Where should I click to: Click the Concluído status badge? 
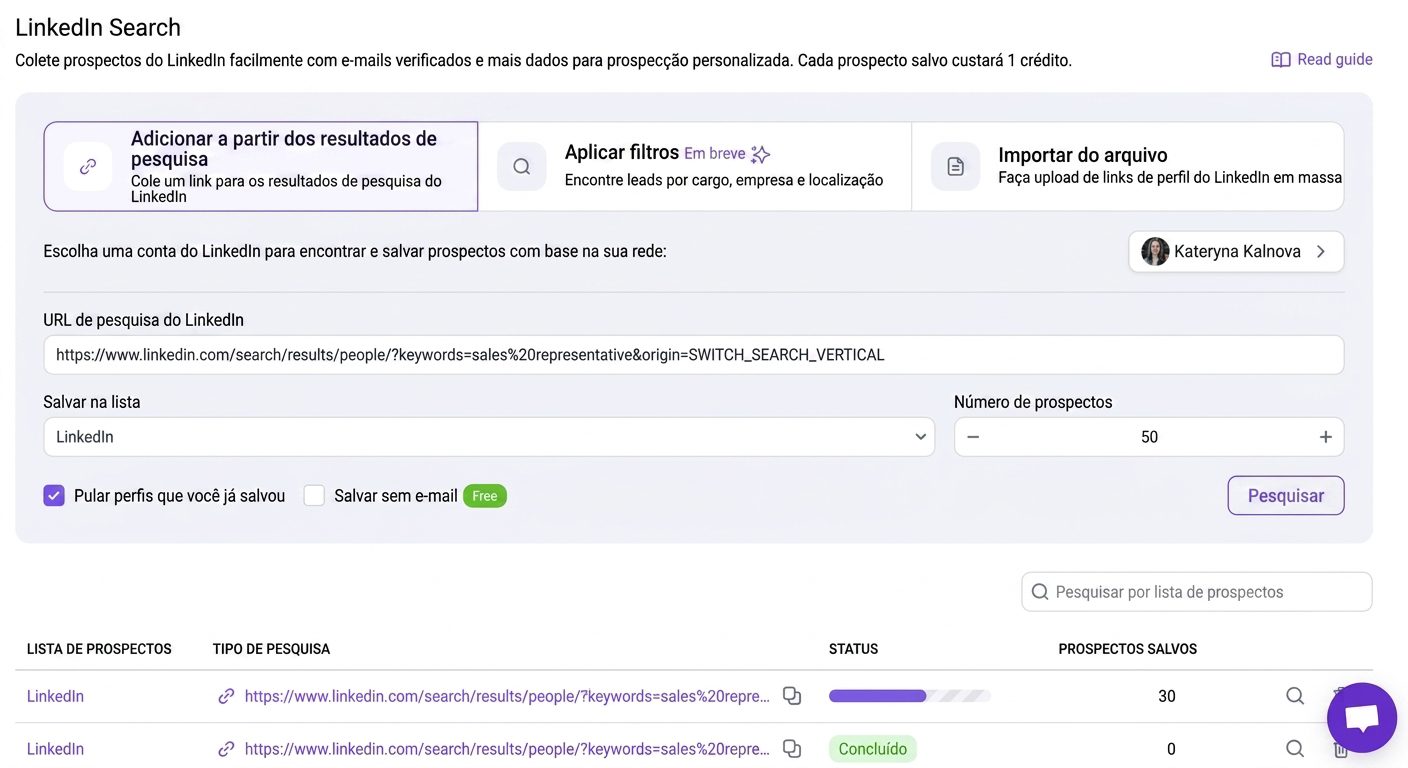(x=873, y=749)
